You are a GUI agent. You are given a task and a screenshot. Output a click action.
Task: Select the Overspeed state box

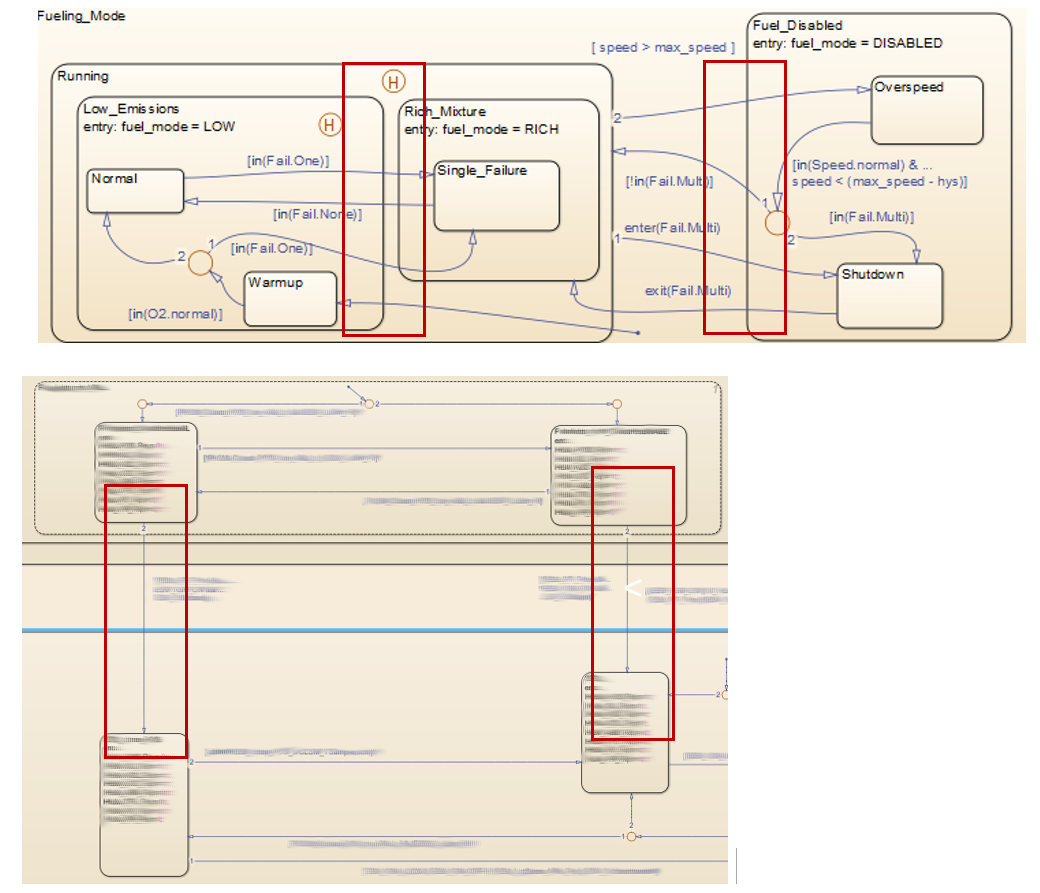pyautogui.click(x=927, y=110)
